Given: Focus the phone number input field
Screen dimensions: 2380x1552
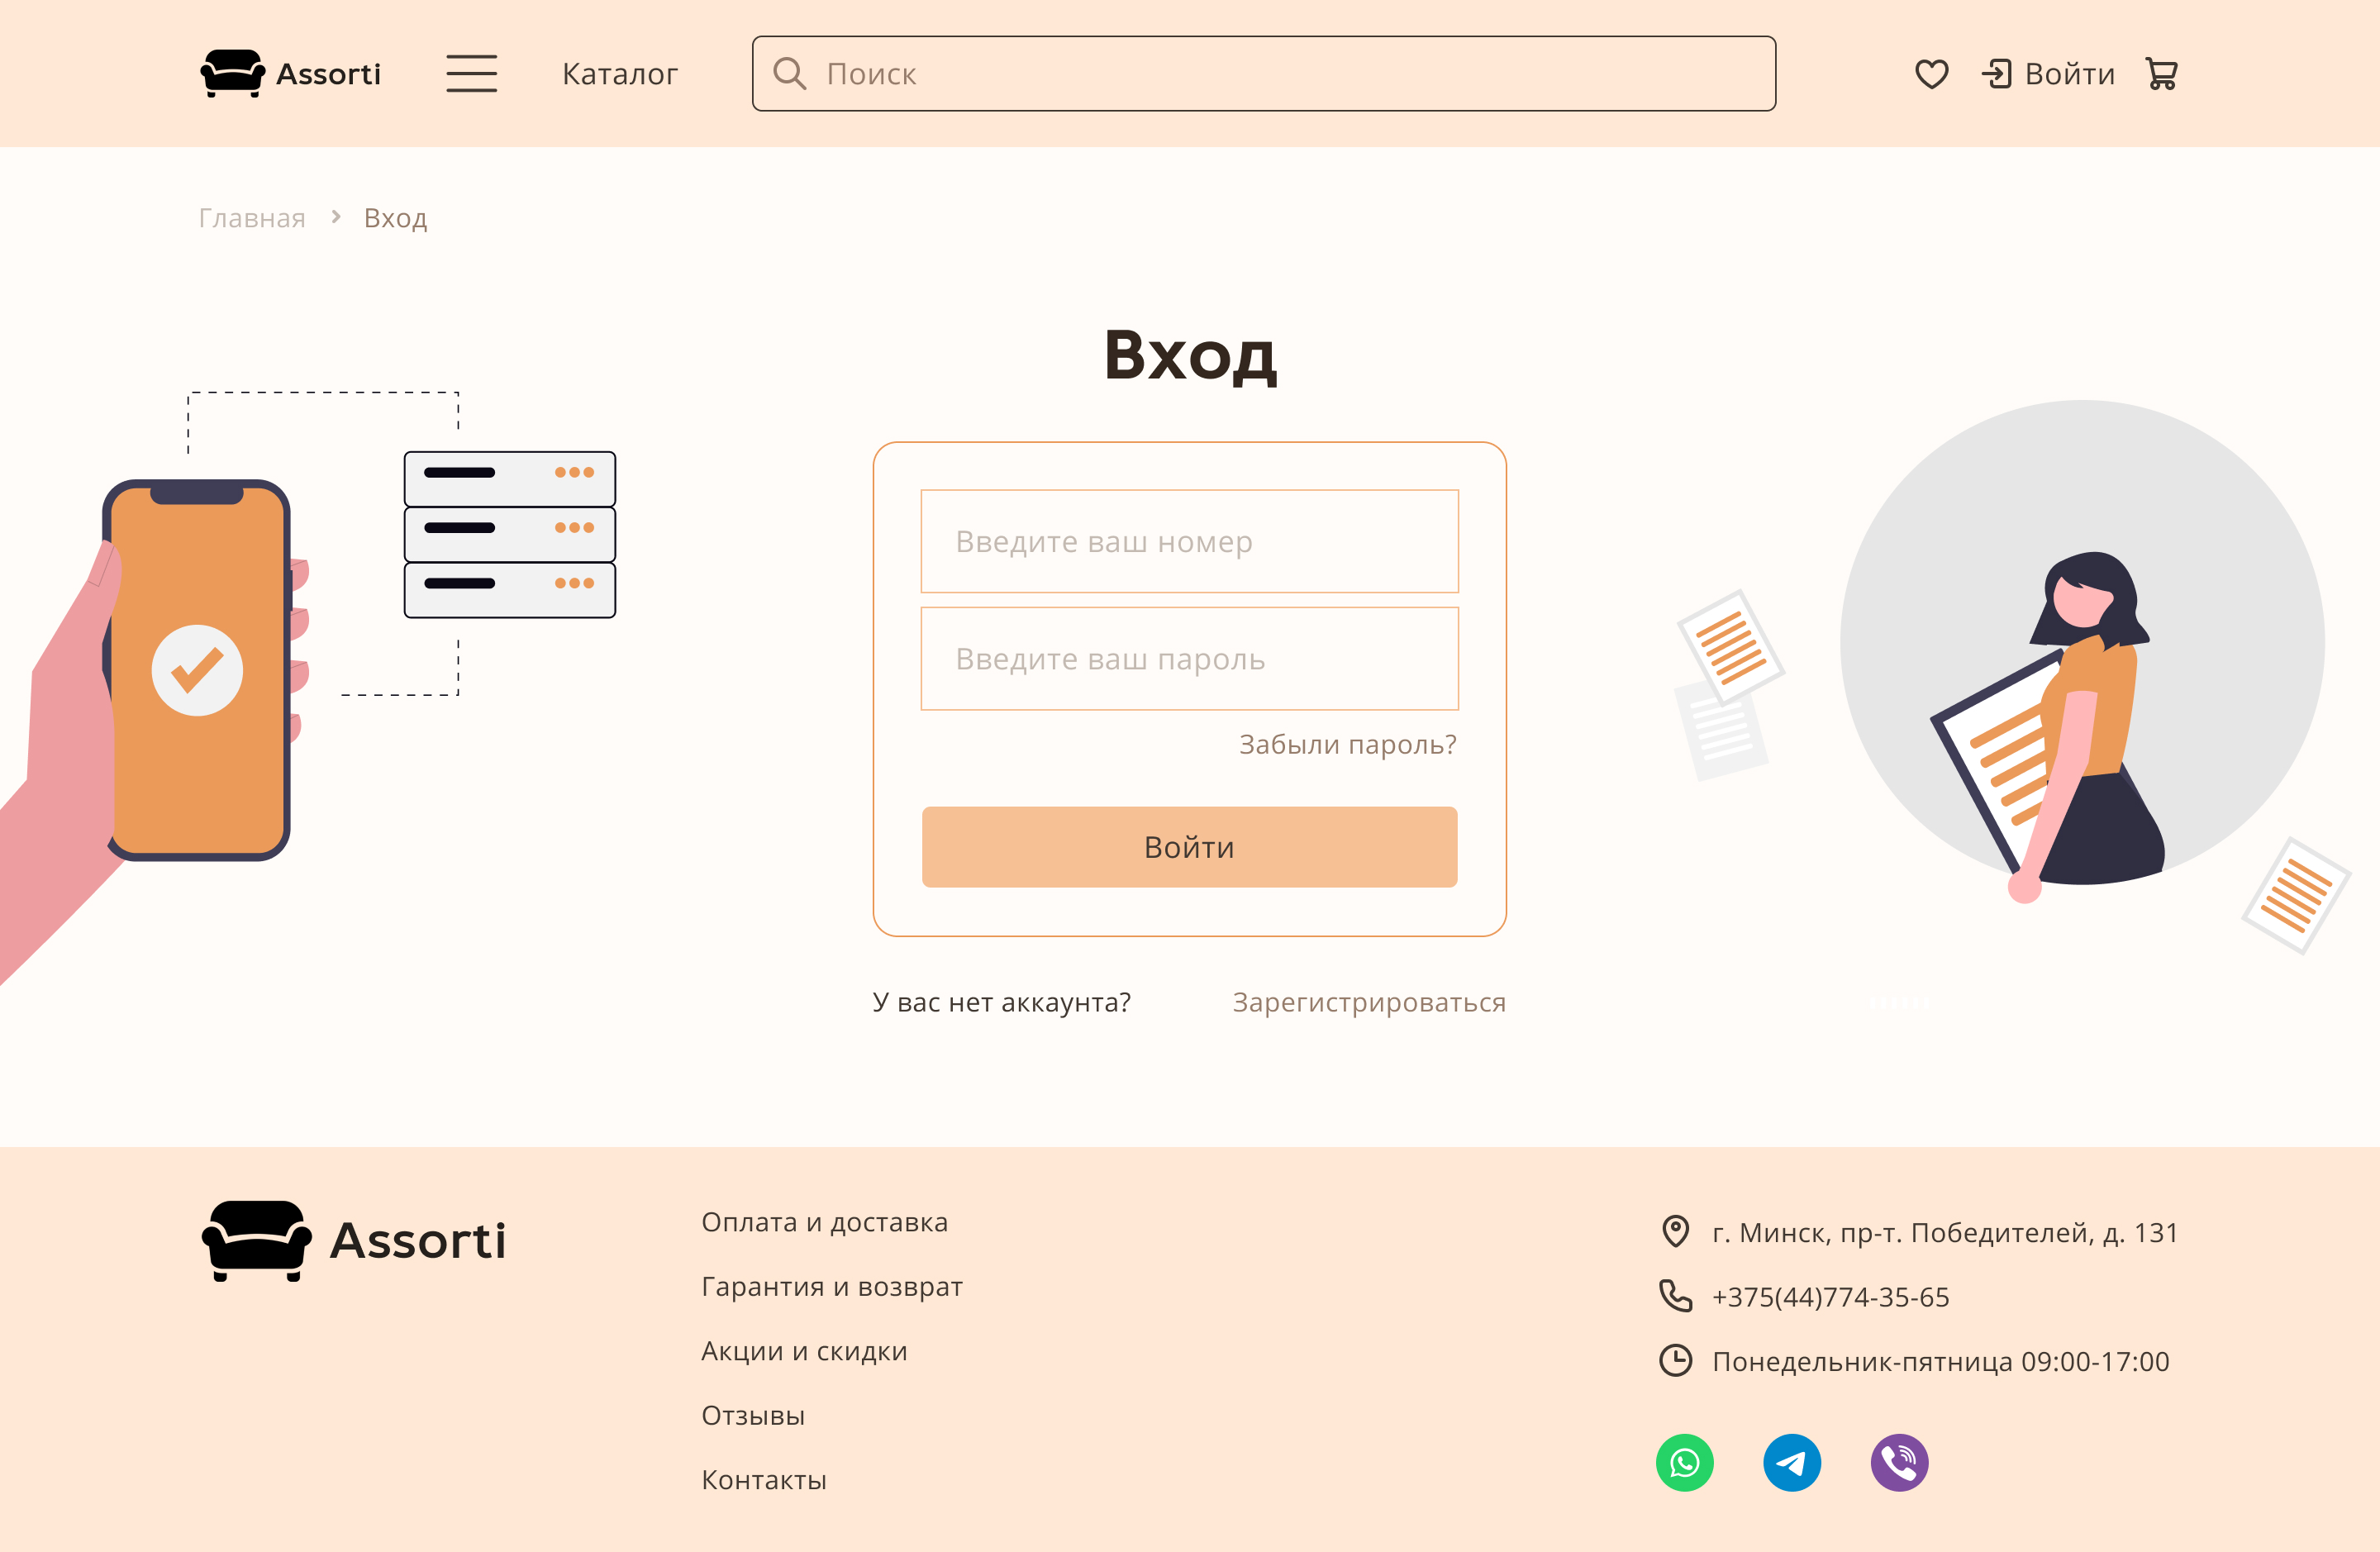Looking at the screenshot, I should coord(1189,541).
